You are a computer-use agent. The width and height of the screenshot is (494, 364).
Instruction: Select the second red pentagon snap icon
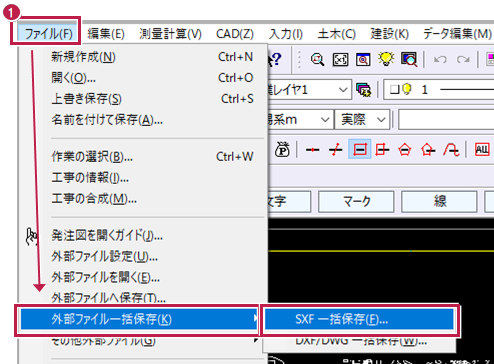tap(428, 150)
